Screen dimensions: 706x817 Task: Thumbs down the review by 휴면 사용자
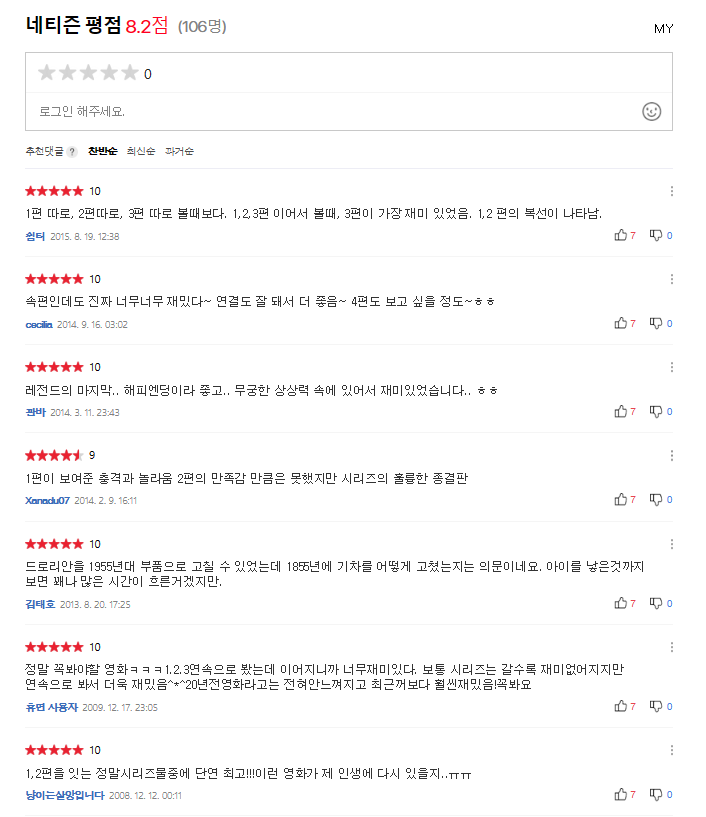656,706
